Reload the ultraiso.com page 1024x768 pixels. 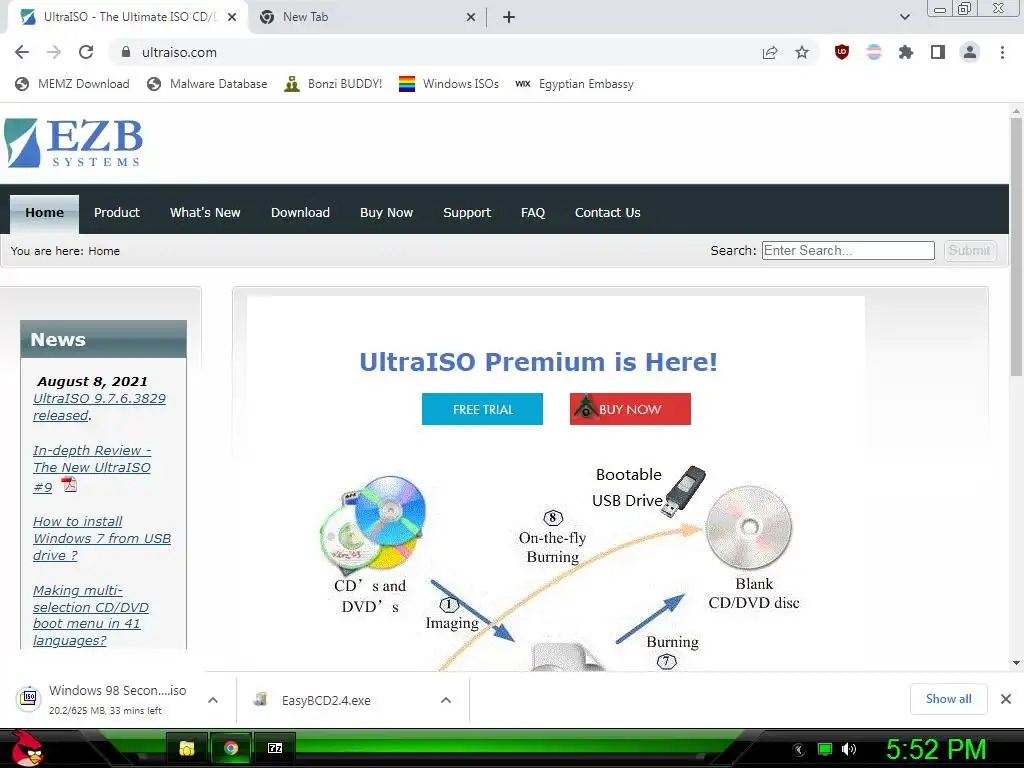pos(86,52)
